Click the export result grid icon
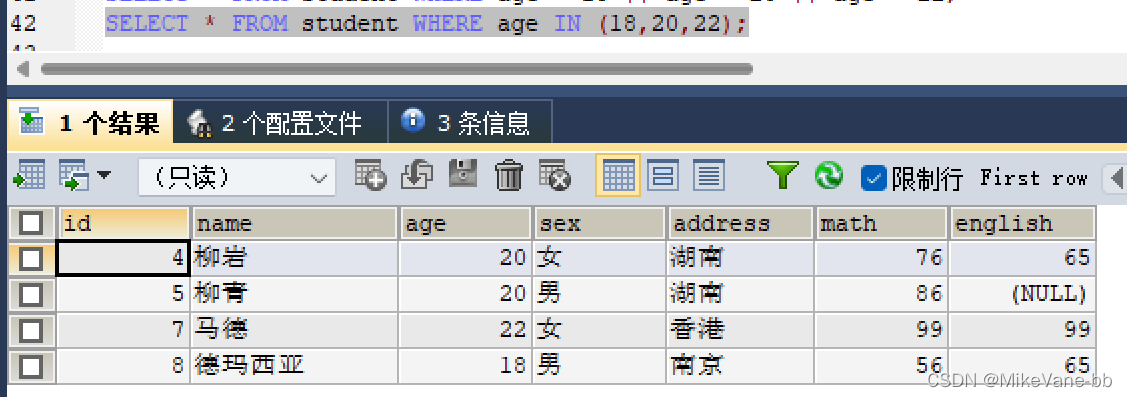The image size is (1127, 397). (x=29, y=175)
